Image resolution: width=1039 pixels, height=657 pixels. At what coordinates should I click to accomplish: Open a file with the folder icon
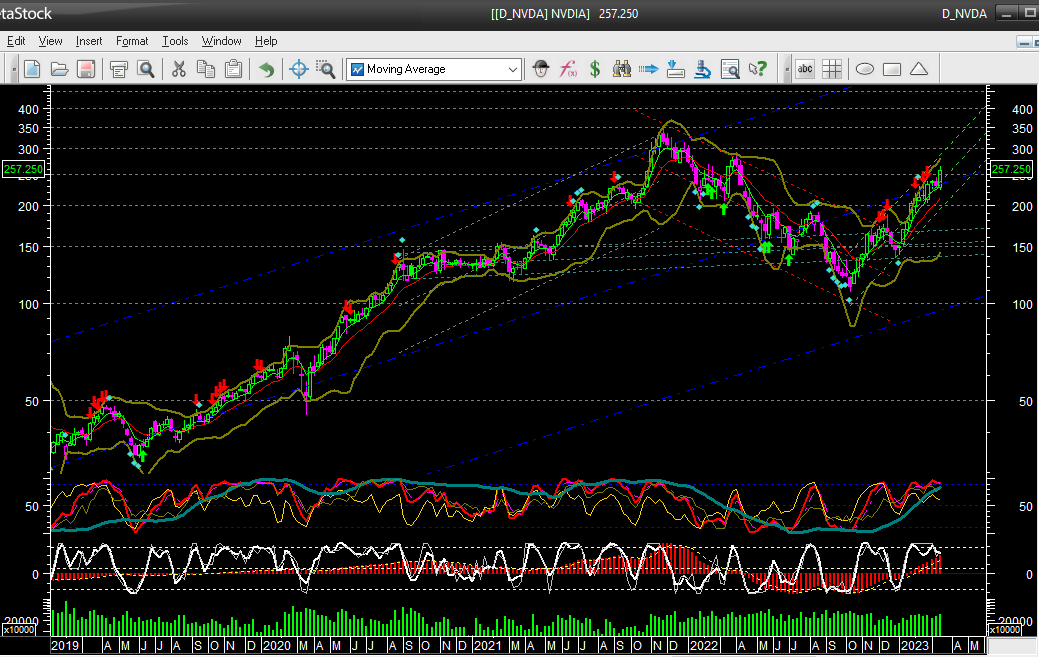coord(59,69)
